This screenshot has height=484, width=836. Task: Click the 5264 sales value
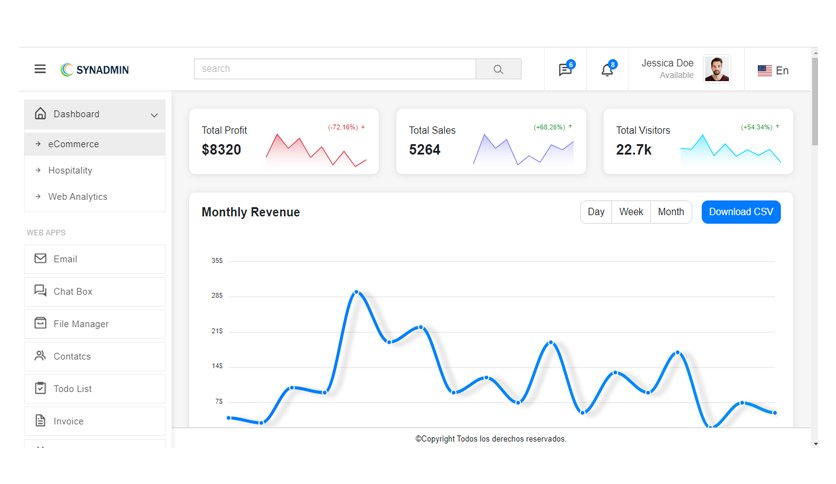[x=424, y=150]
